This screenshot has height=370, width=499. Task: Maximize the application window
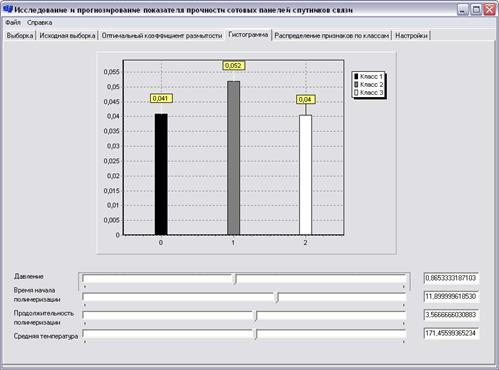pyautogui.click(x=476, y=10)
